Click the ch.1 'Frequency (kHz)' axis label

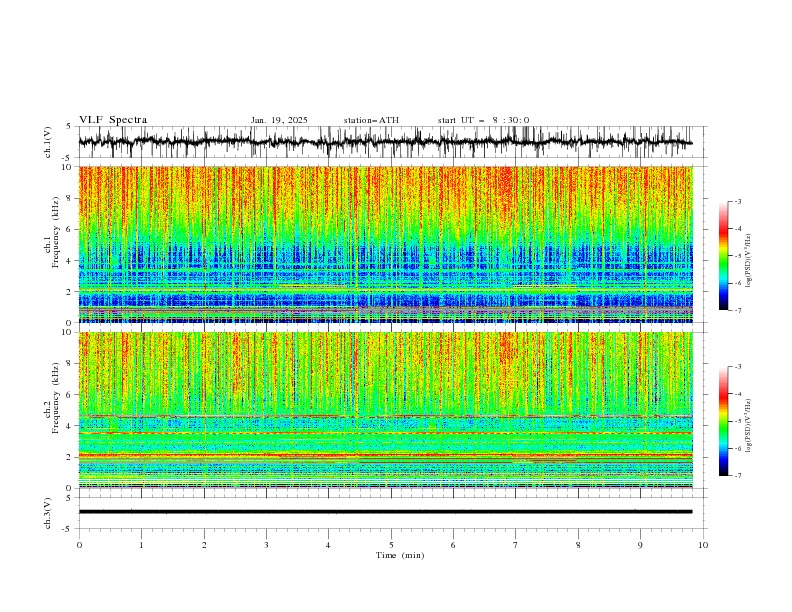[x=56, y=230]
